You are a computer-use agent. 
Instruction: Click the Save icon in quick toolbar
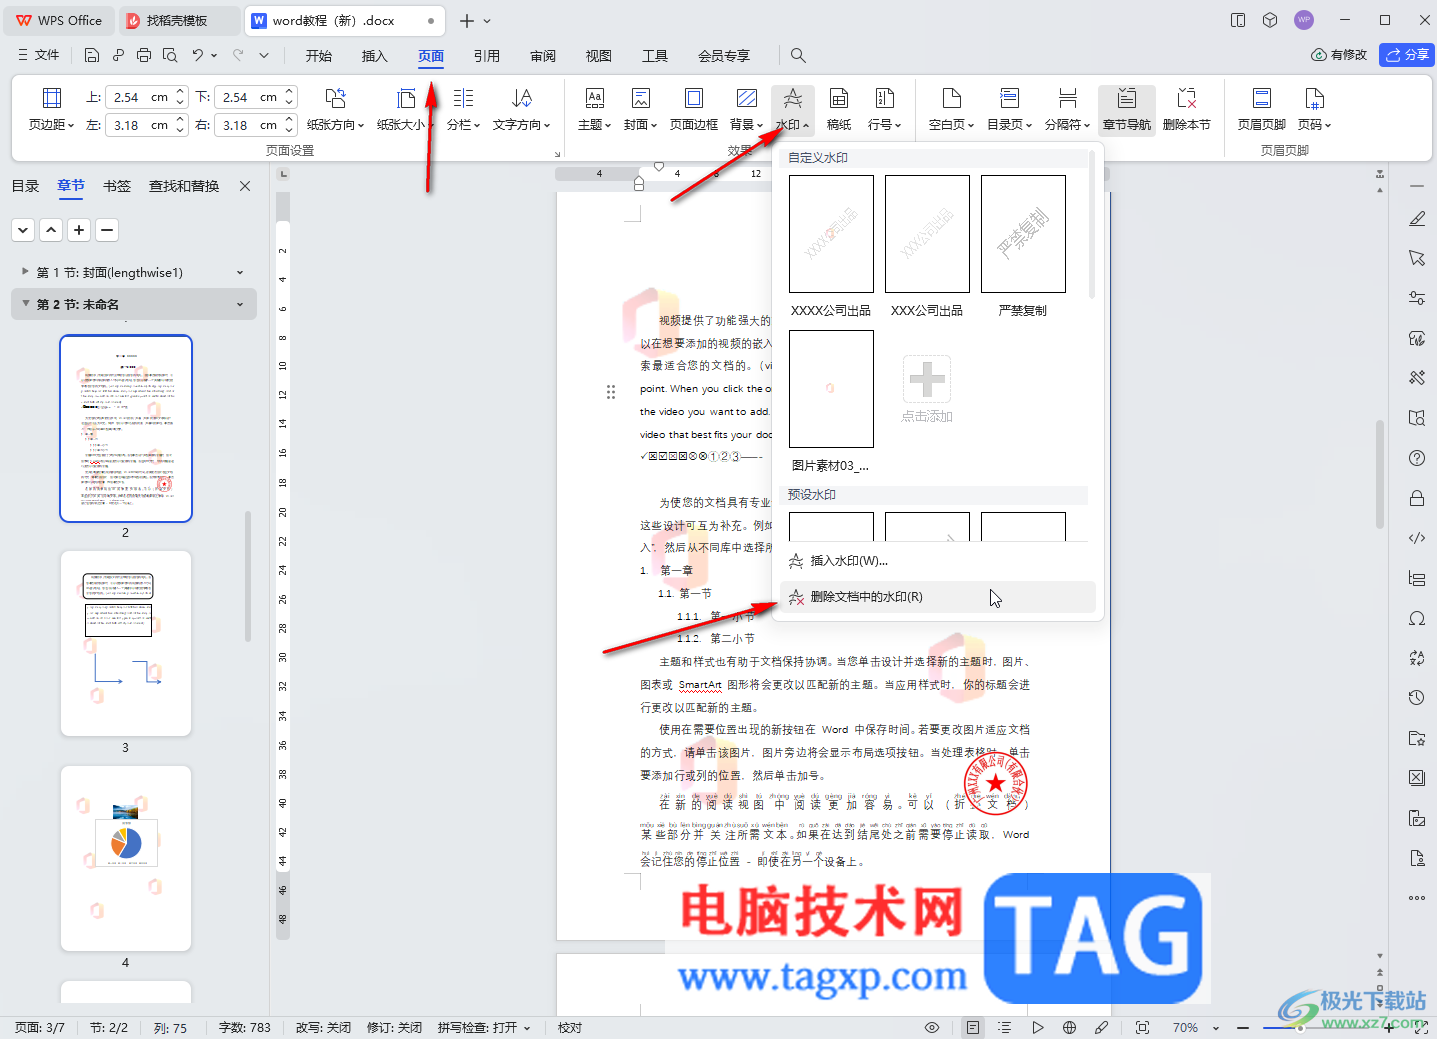click(92, 55)
